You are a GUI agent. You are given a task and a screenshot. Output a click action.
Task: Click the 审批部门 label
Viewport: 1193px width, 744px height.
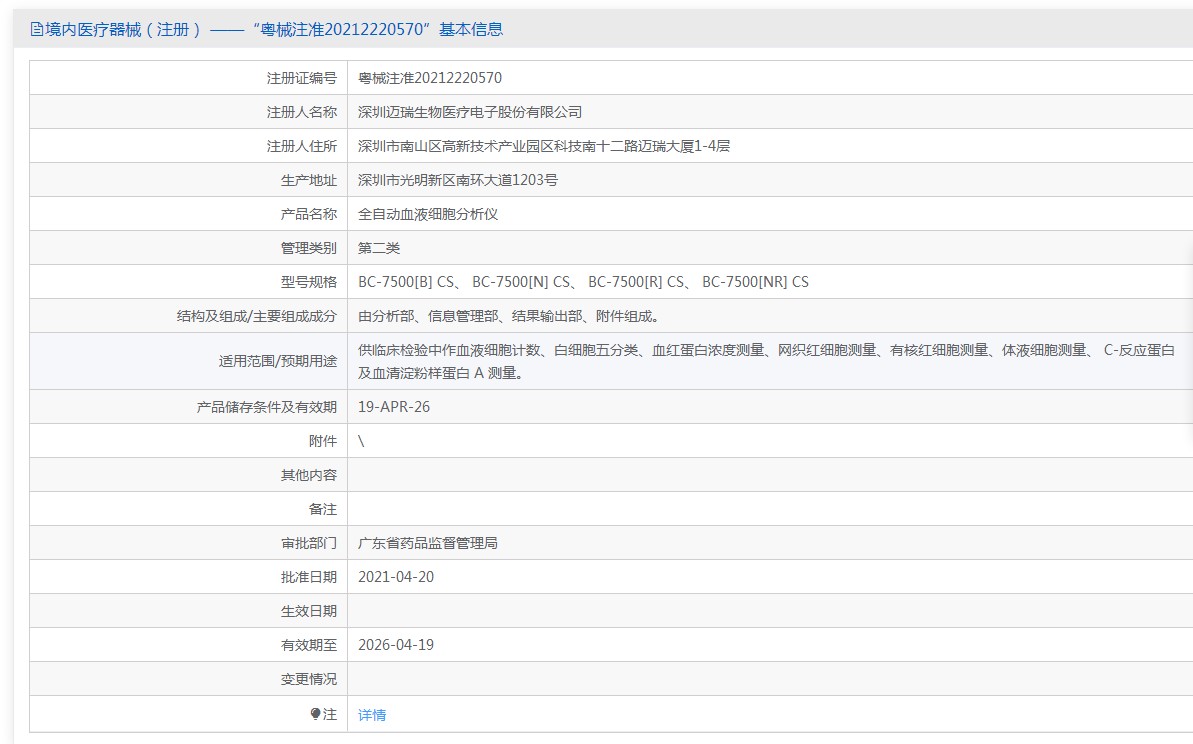point(309,543)
